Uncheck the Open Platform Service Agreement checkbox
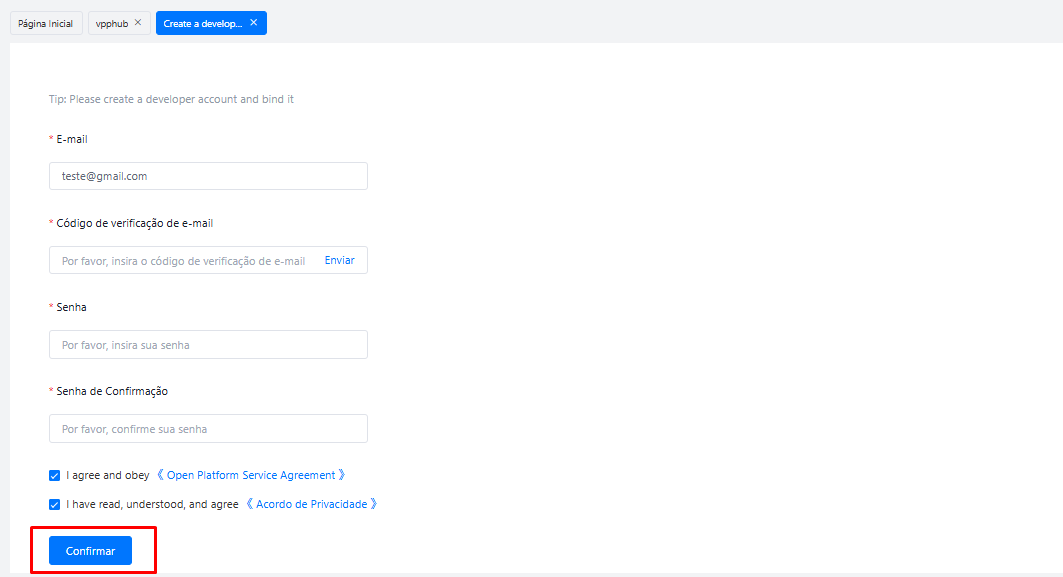Image resolution: width=1063 pixels, height=577 pixels. coord(55,476)
